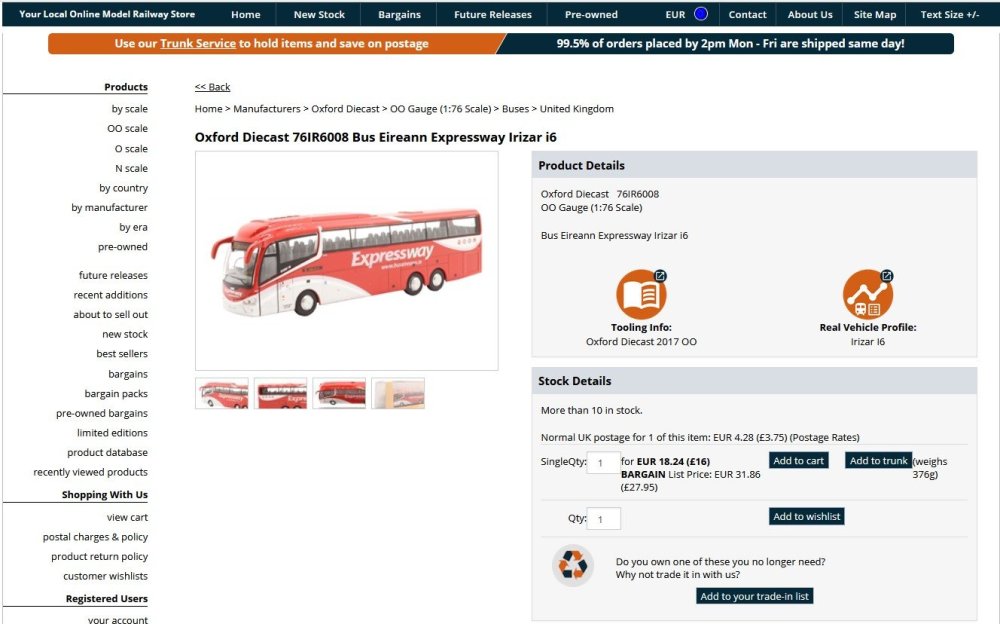Open the New Stock menu
The image size is (1000, 624).
[319, 14]
